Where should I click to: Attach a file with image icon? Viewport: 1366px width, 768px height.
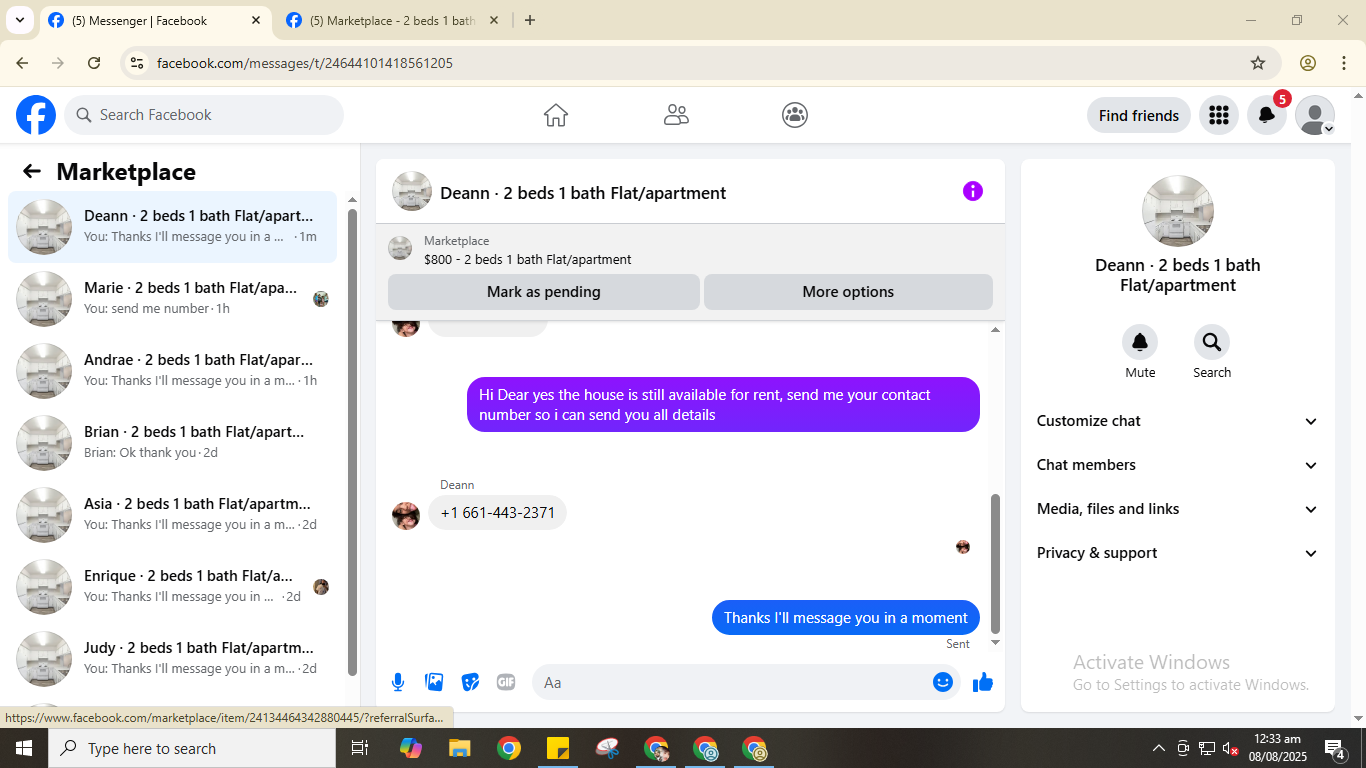coord(434,682)
